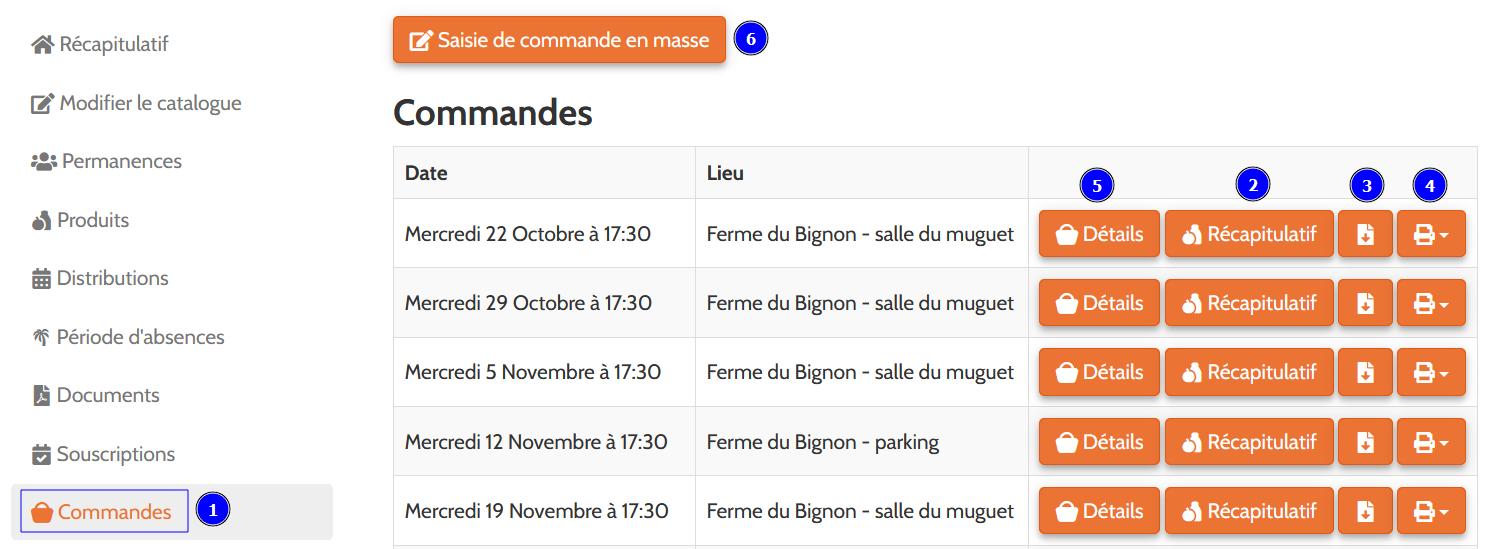The height and width of the screenshot is (549, 1496).
Task: Show Récapitulatif for 29 Octobre order
Action: (1249, 303)
